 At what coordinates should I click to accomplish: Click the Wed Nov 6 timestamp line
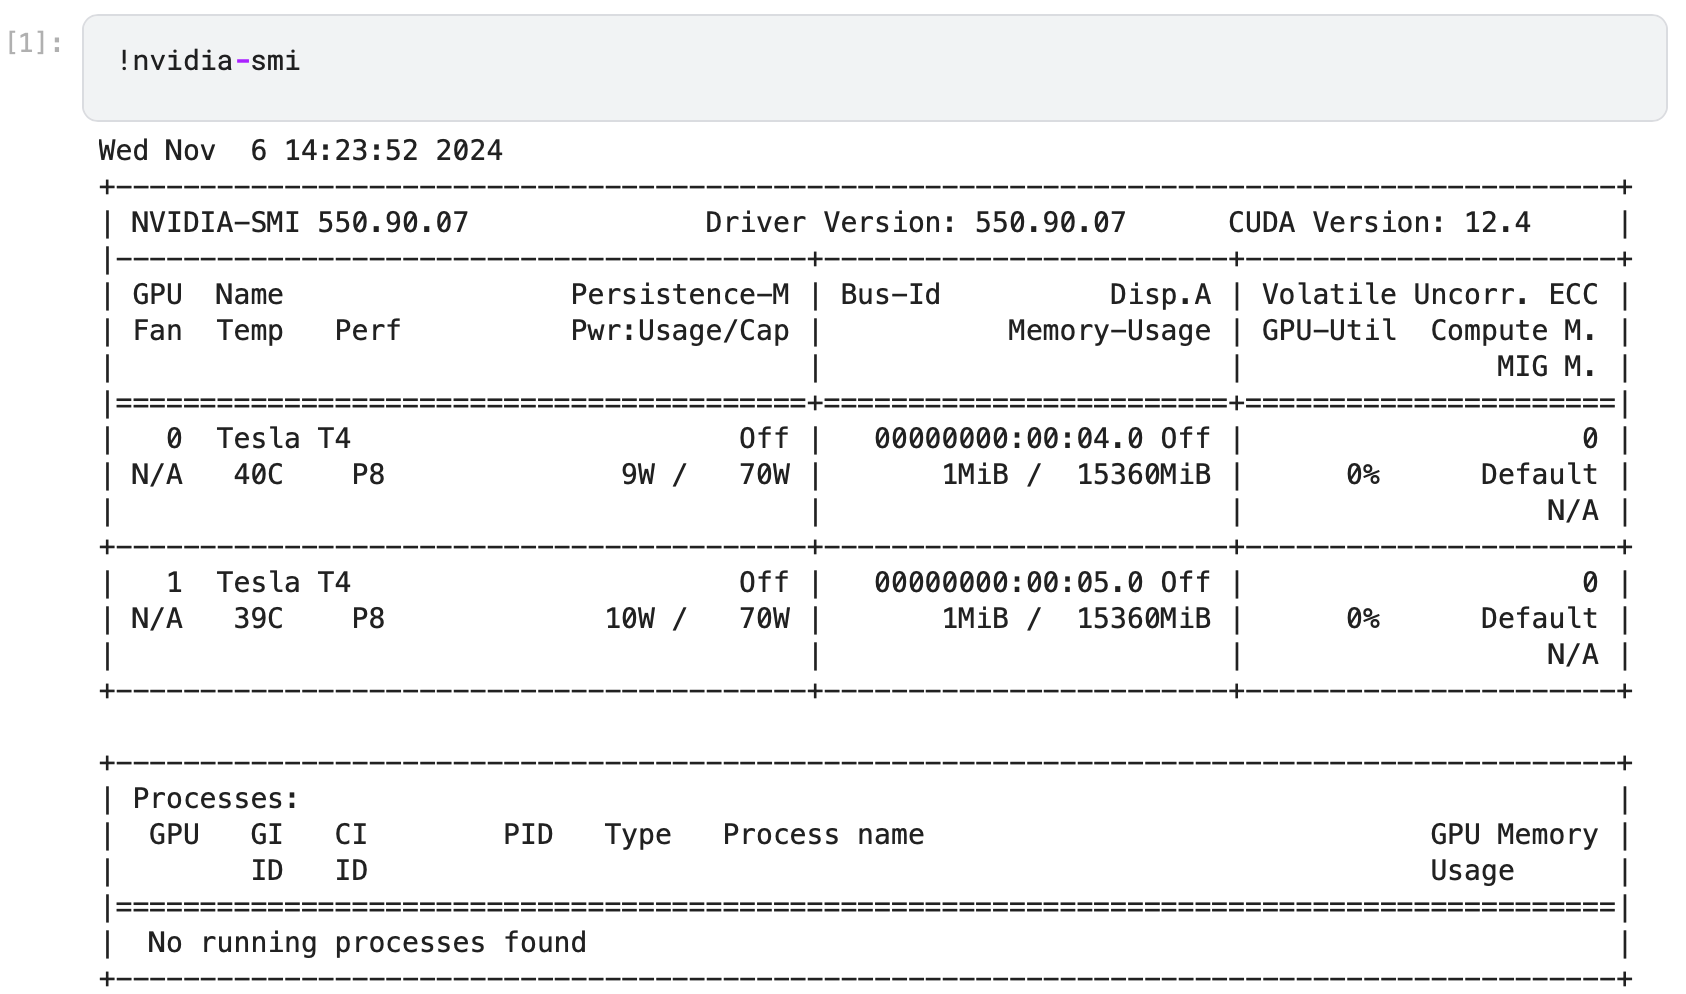pos(300,151)
